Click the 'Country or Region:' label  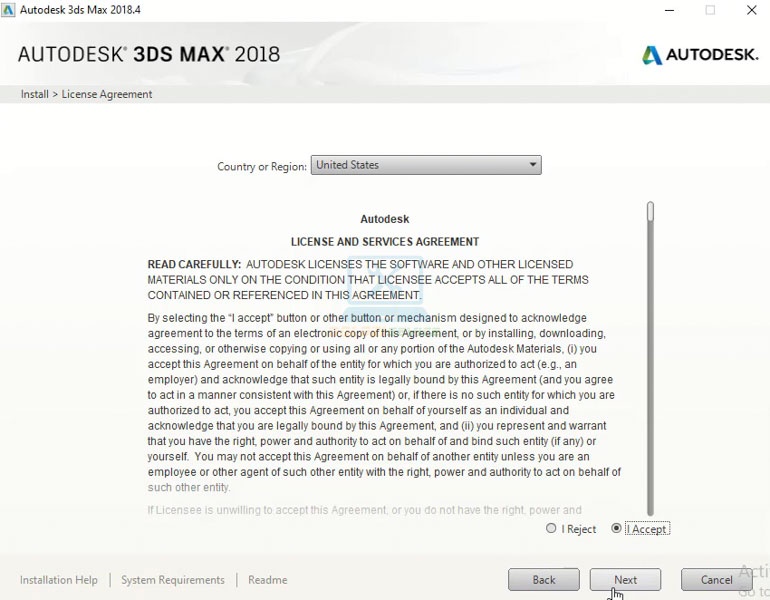pos(262,166)
